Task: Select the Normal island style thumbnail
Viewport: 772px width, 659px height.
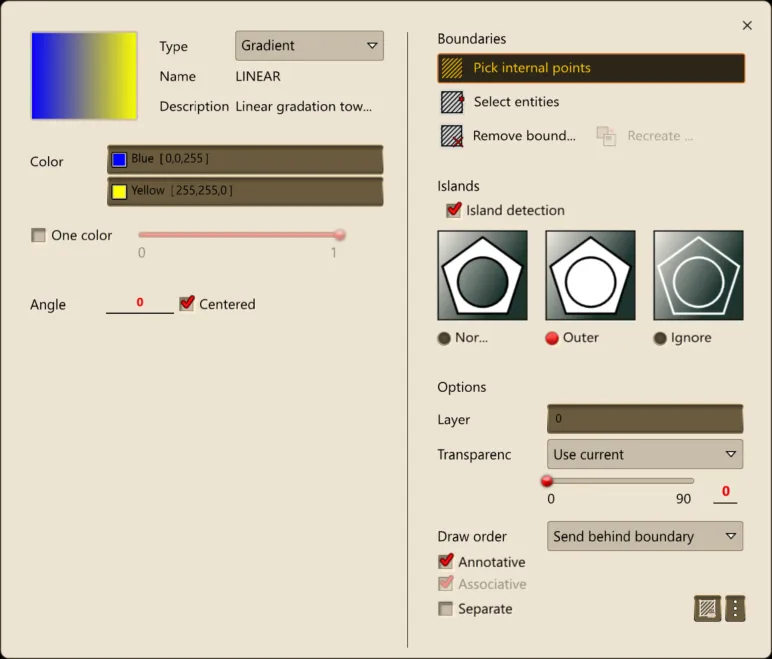Action: (482, 275)
